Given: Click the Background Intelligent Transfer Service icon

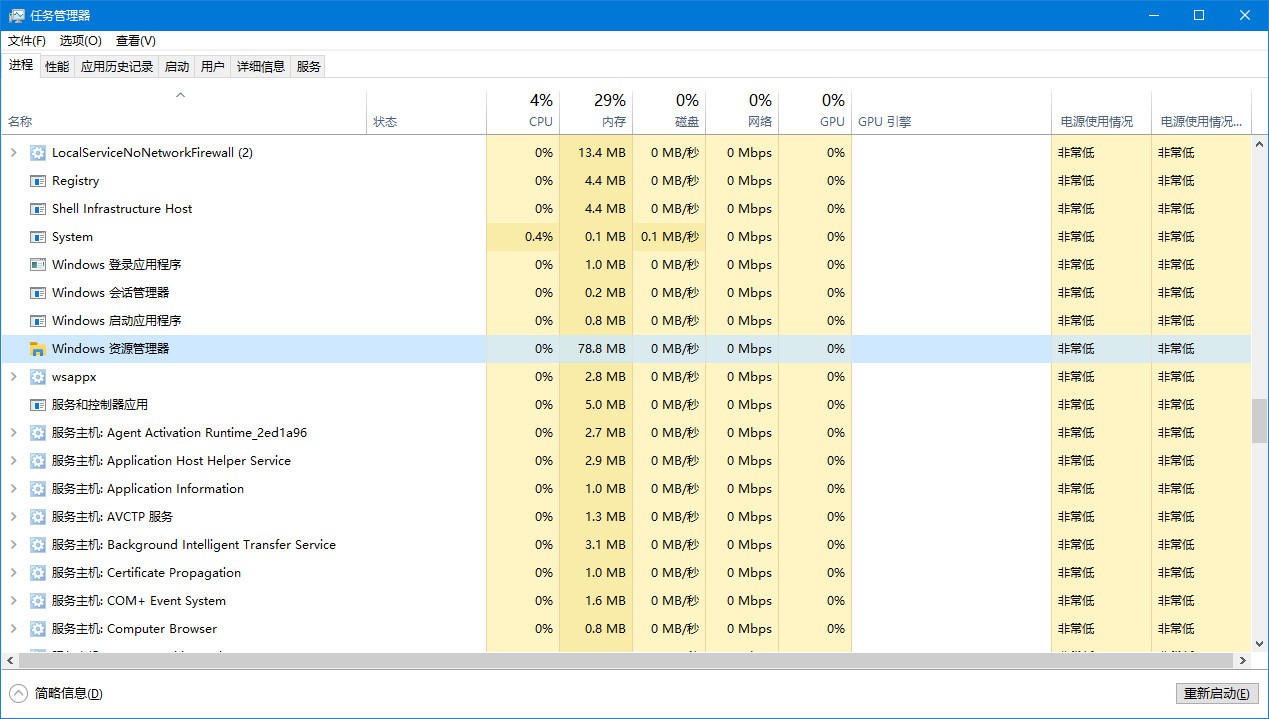Looking at the screenshot, I should 38,545.
